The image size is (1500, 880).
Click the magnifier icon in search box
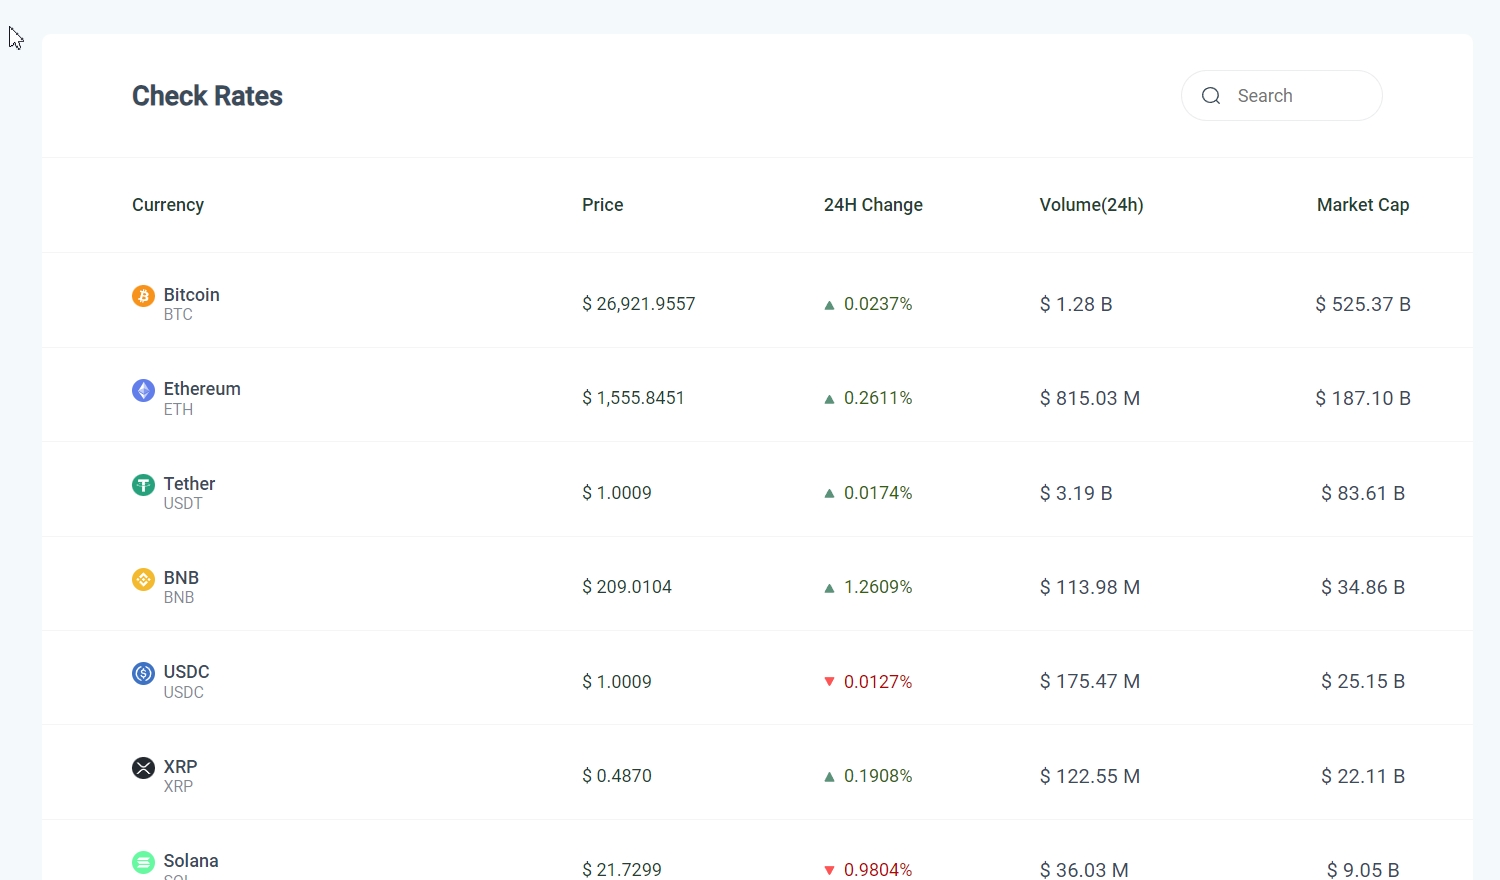[x=1211, y=96]
